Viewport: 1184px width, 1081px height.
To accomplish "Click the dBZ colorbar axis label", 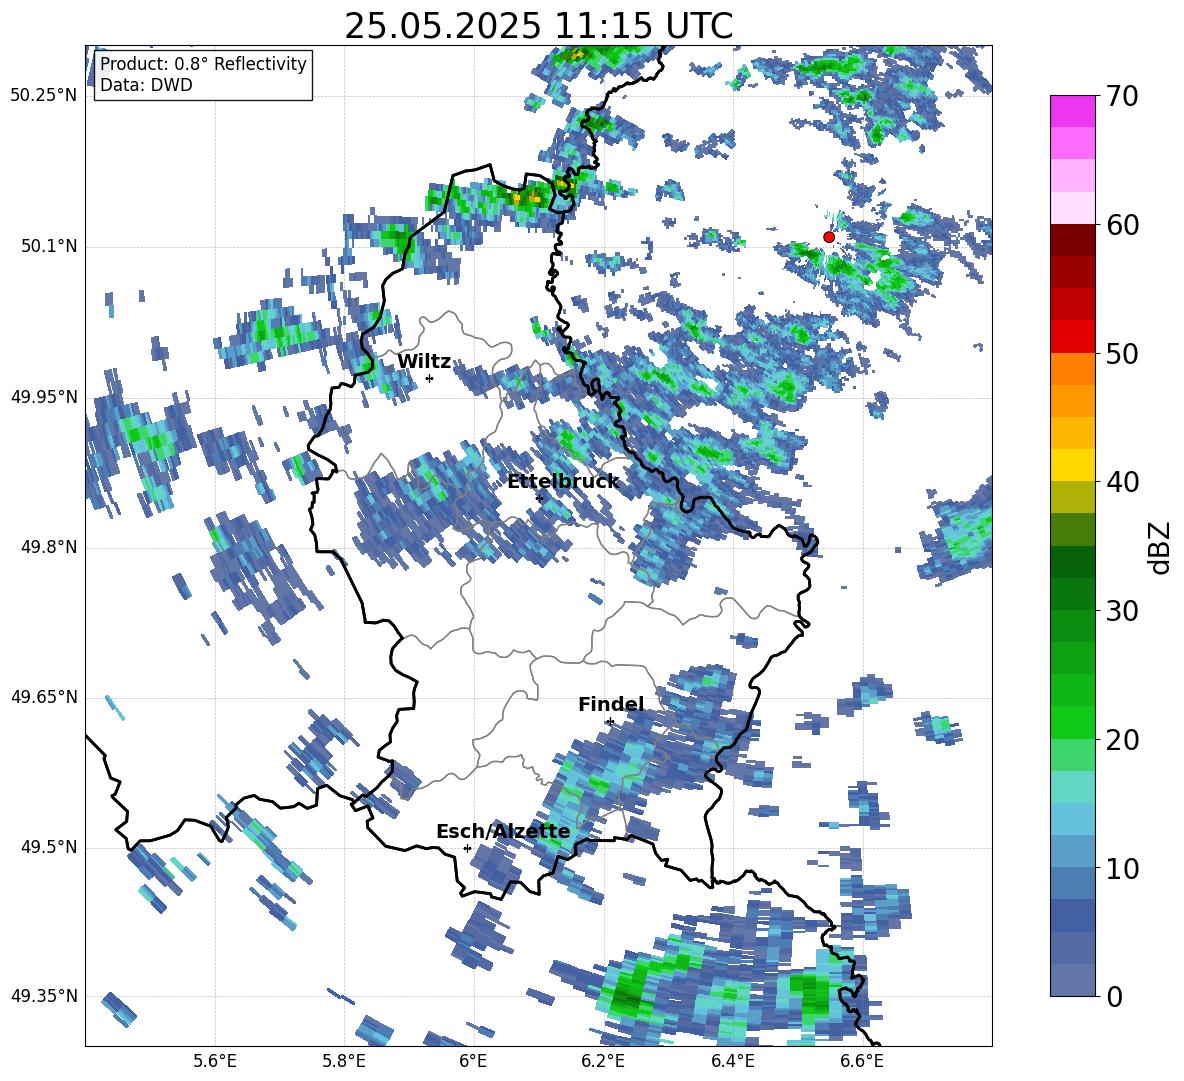I will 1161,547.
